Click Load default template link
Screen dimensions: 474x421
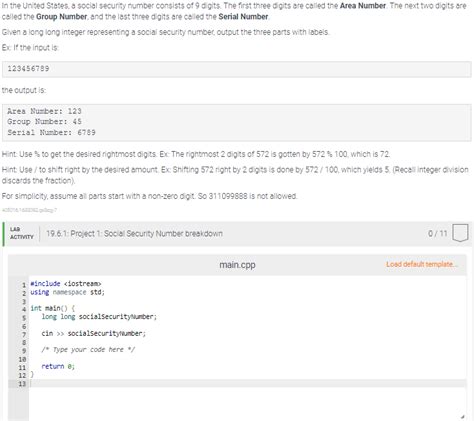[x=422, y=264]
